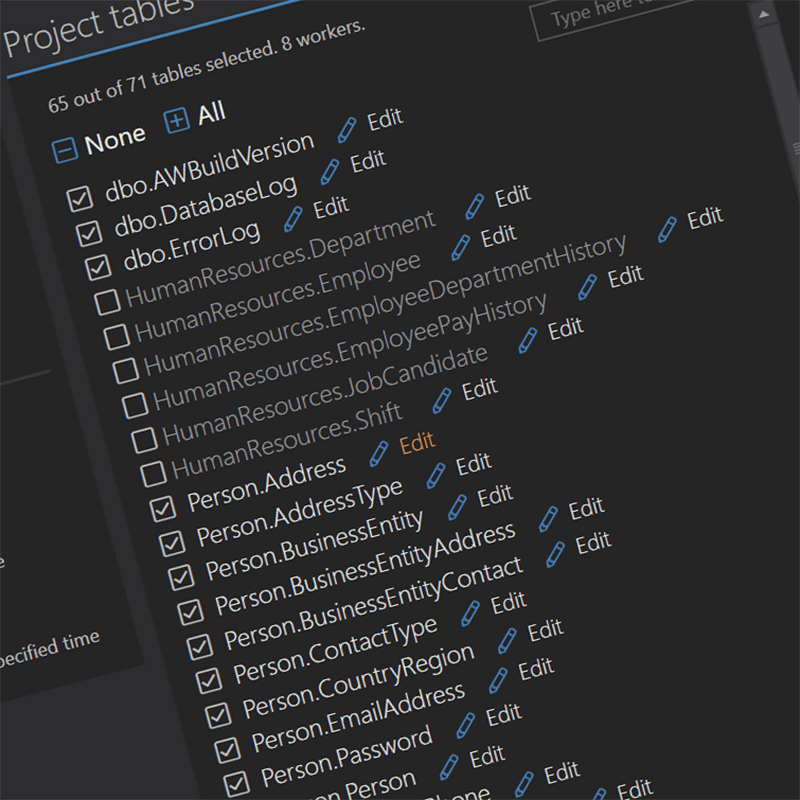Click the plus icon next to All

pyautogui.click(x=176, y=121)
